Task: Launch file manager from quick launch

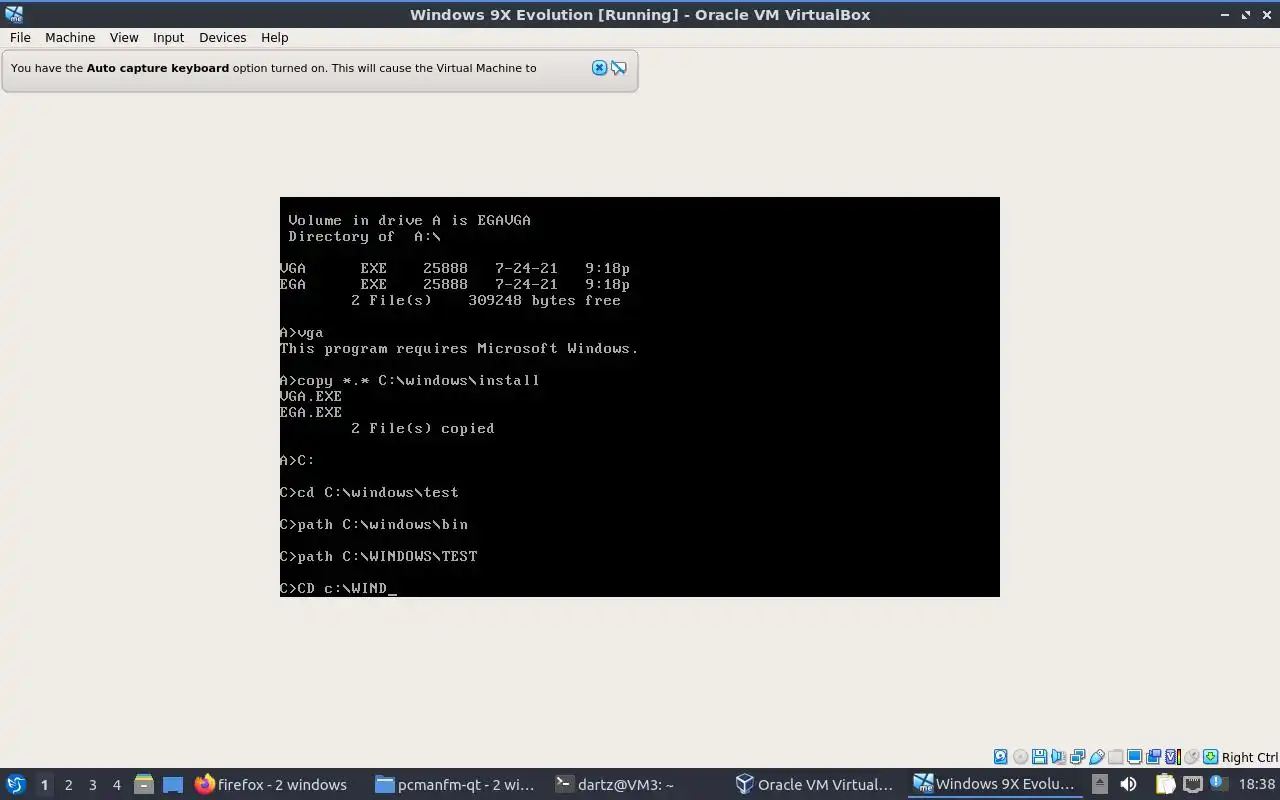Action: pos(143,784)
